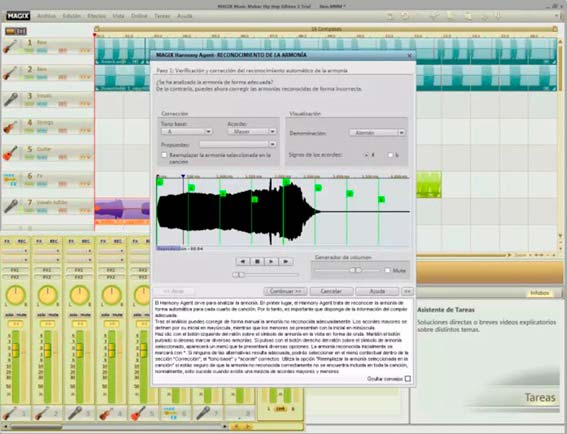
Task: Toggle FX button on mixer channel 1
Action: pyautogui.click(x=7, y=241)
